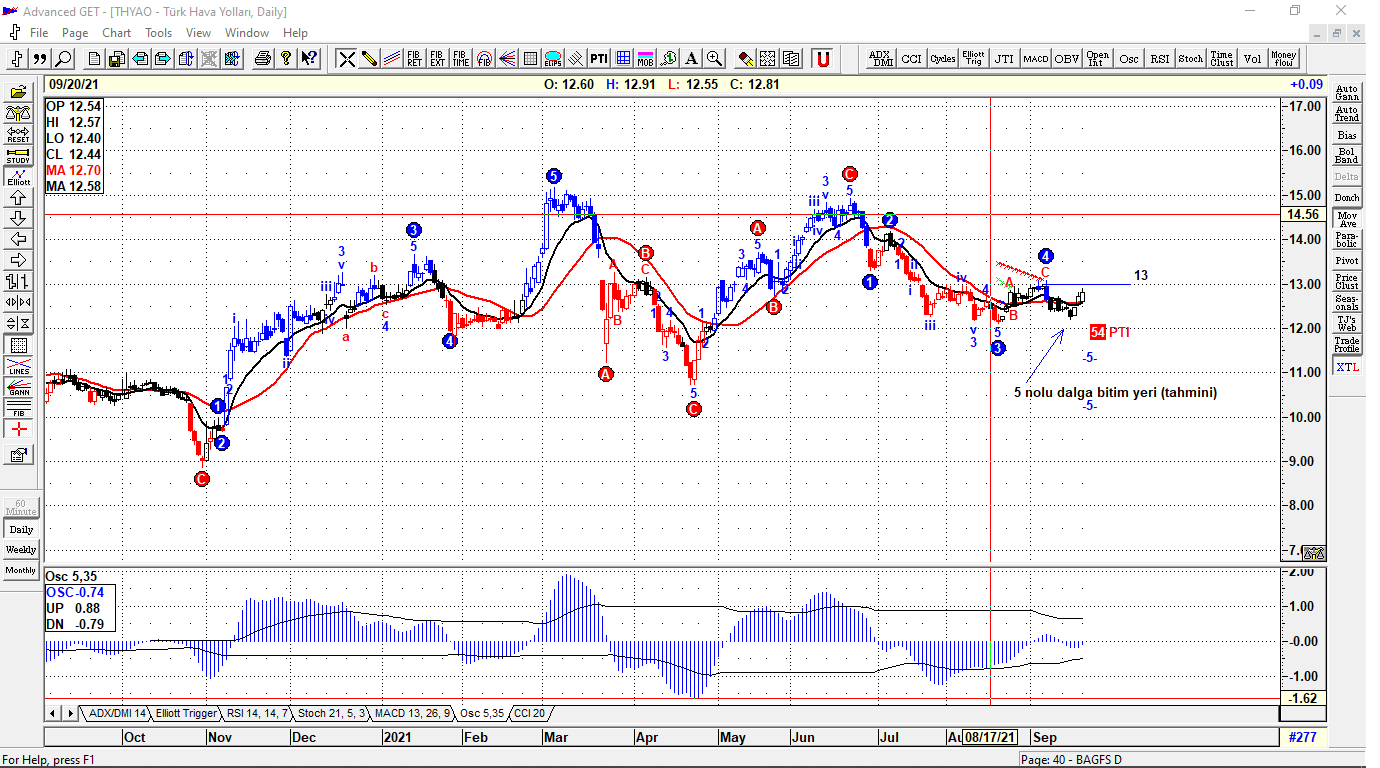Switch to the RSI 14, 14, 7 tab
Viewport: 1380px width, 768px height.
tap(257, 713)
